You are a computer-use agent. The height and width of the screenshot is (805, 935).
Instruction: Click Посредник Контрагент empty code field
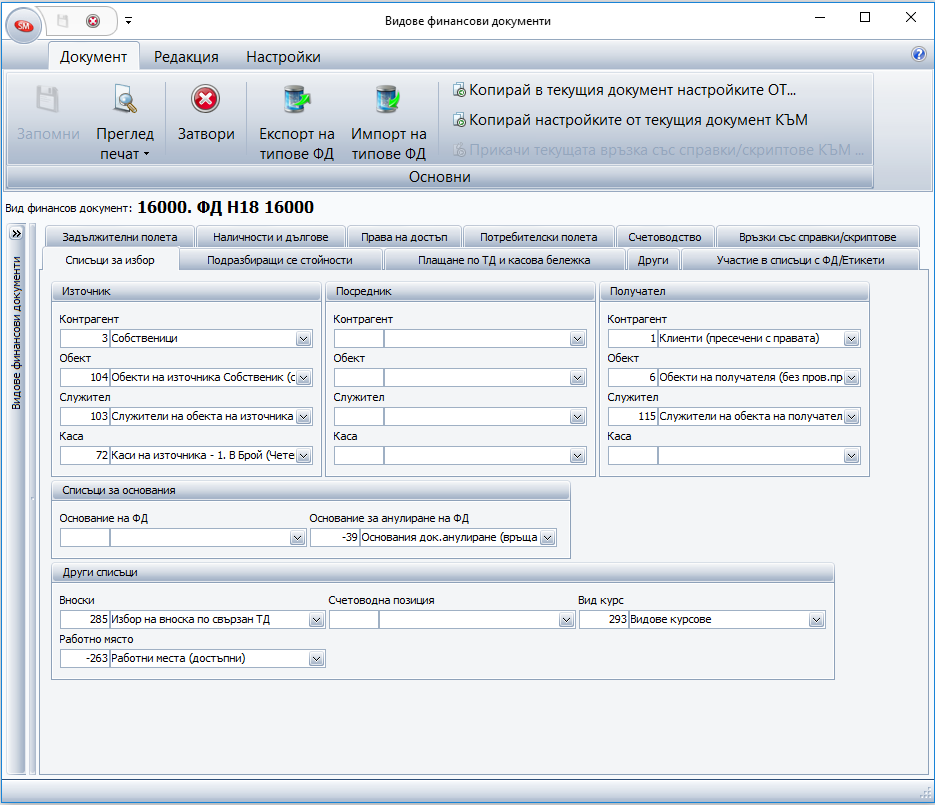pos(358,339)
